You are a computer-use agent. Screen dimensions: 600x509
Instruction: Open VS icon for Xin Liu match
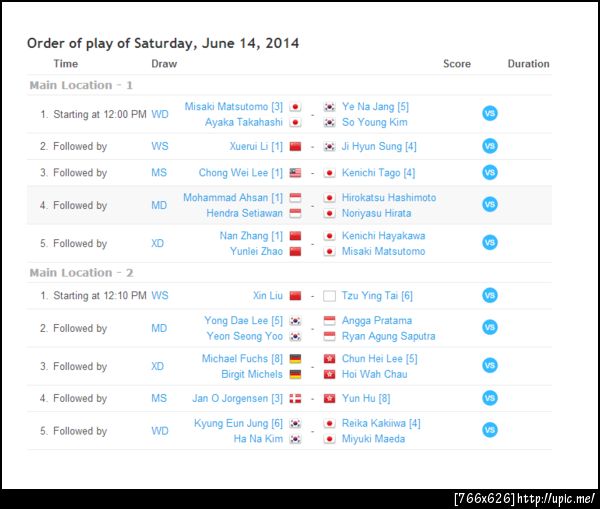[490, 295]
